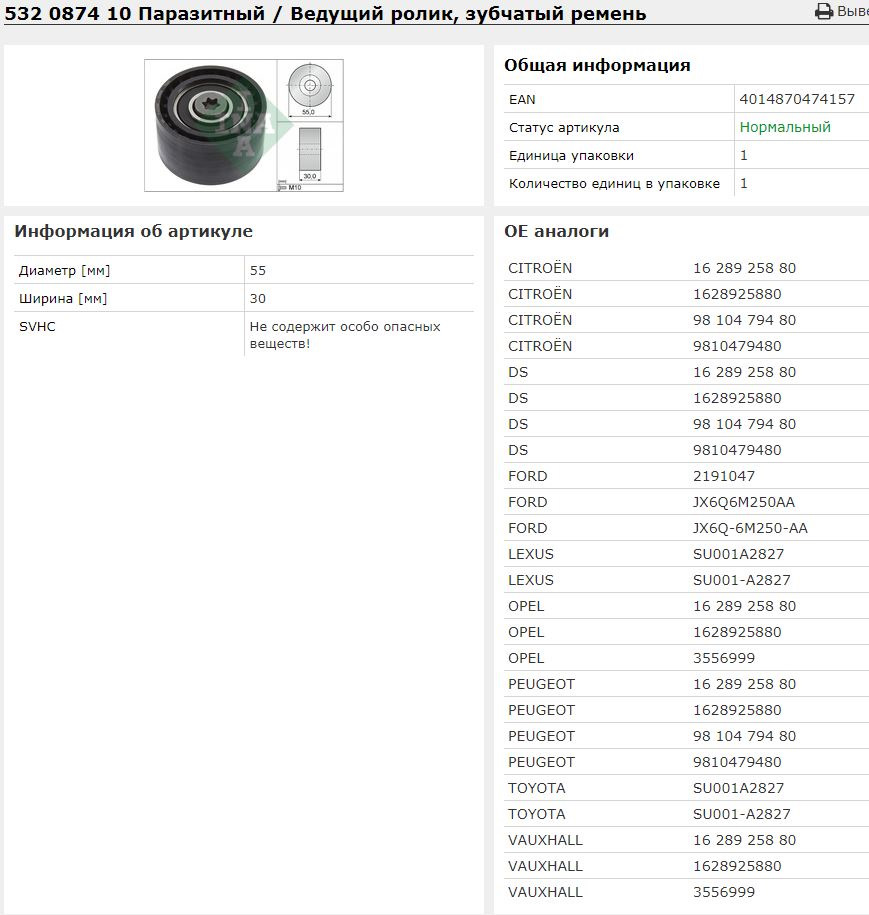Select the LEXUS number SU001A2827
The height and width of the screenshot is (915, 869).
[738, 554]
